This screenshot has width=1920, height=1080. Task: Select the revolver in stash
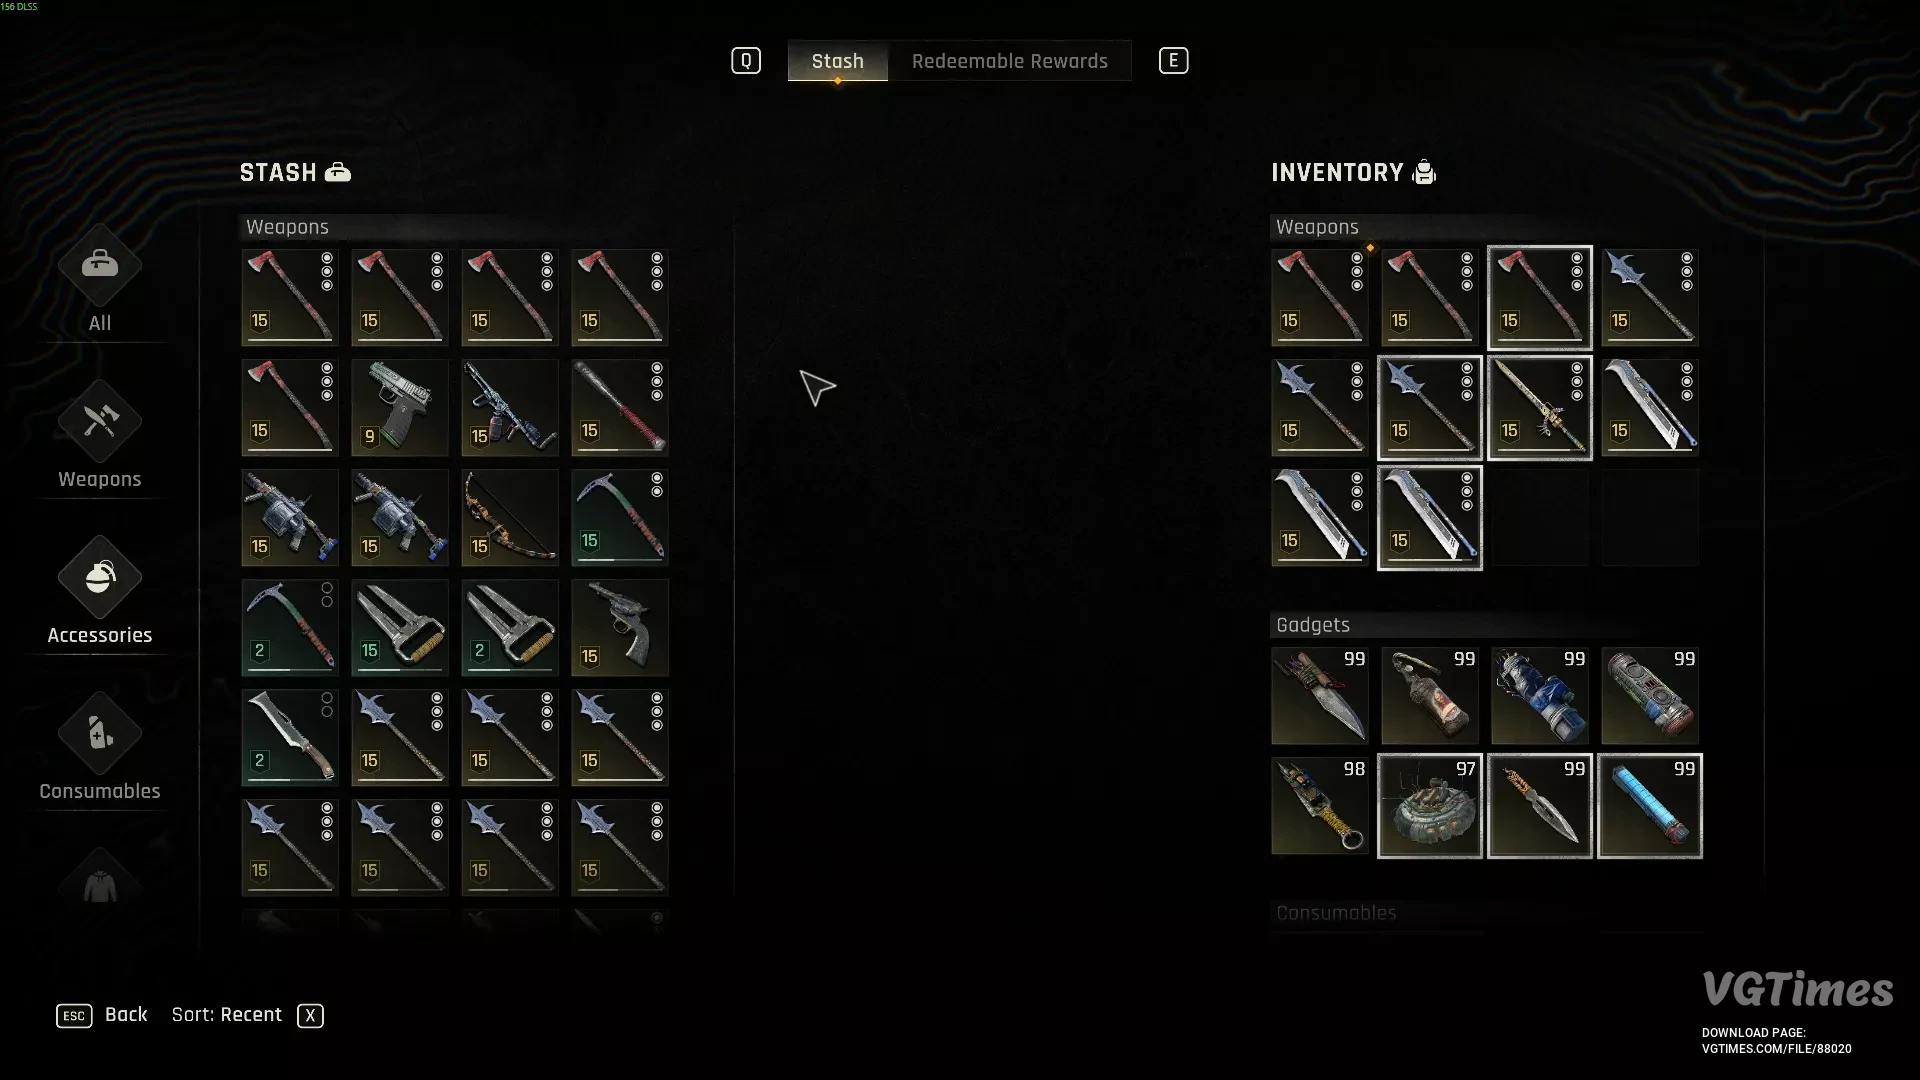[x=620, y=628]
